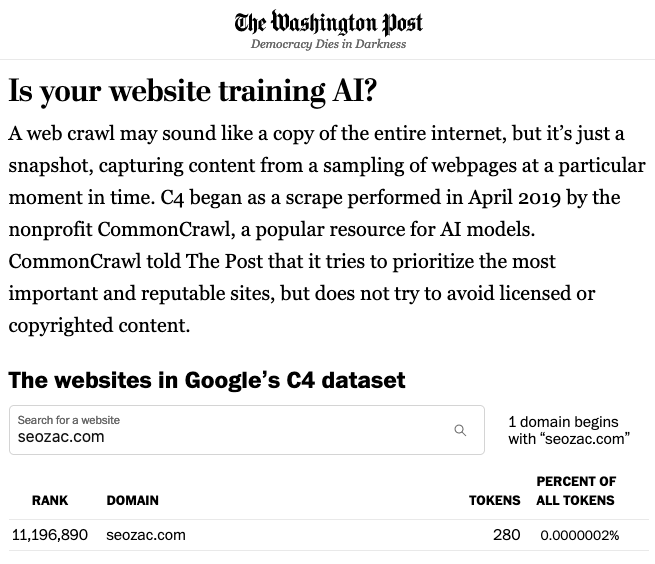Click the "Democracy Dies in Darkness" tagline
Screen dimensions: 655x564
[x=328, y=45]
